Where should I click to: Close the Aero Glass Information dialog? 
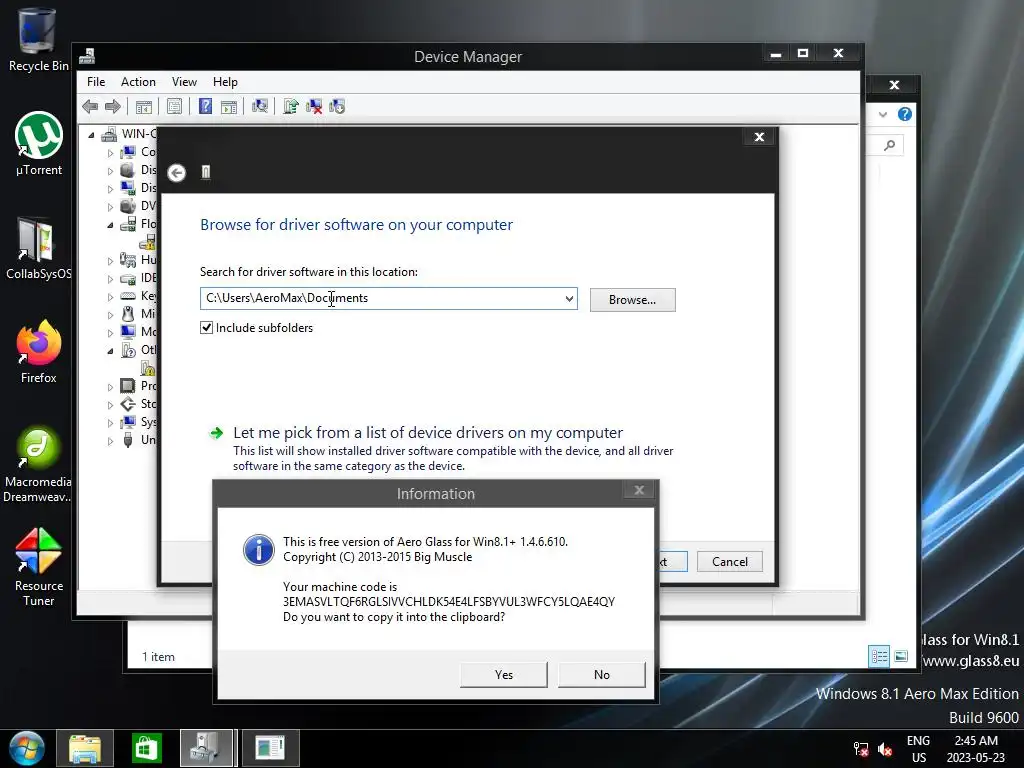[x=639, y=490]
